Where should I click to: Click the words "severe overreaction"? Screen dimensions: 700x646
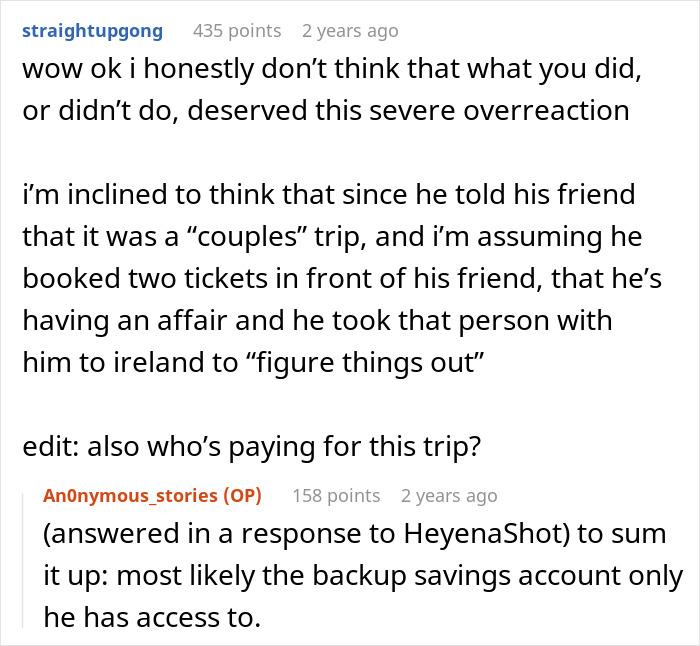click(x=499, y=111)
